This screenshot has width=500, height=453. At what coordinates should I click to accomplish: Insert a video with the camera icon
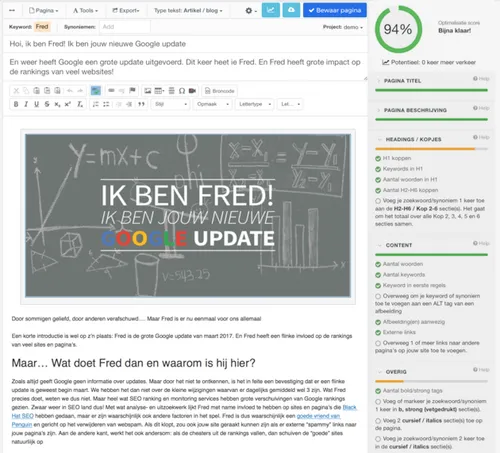192,91
